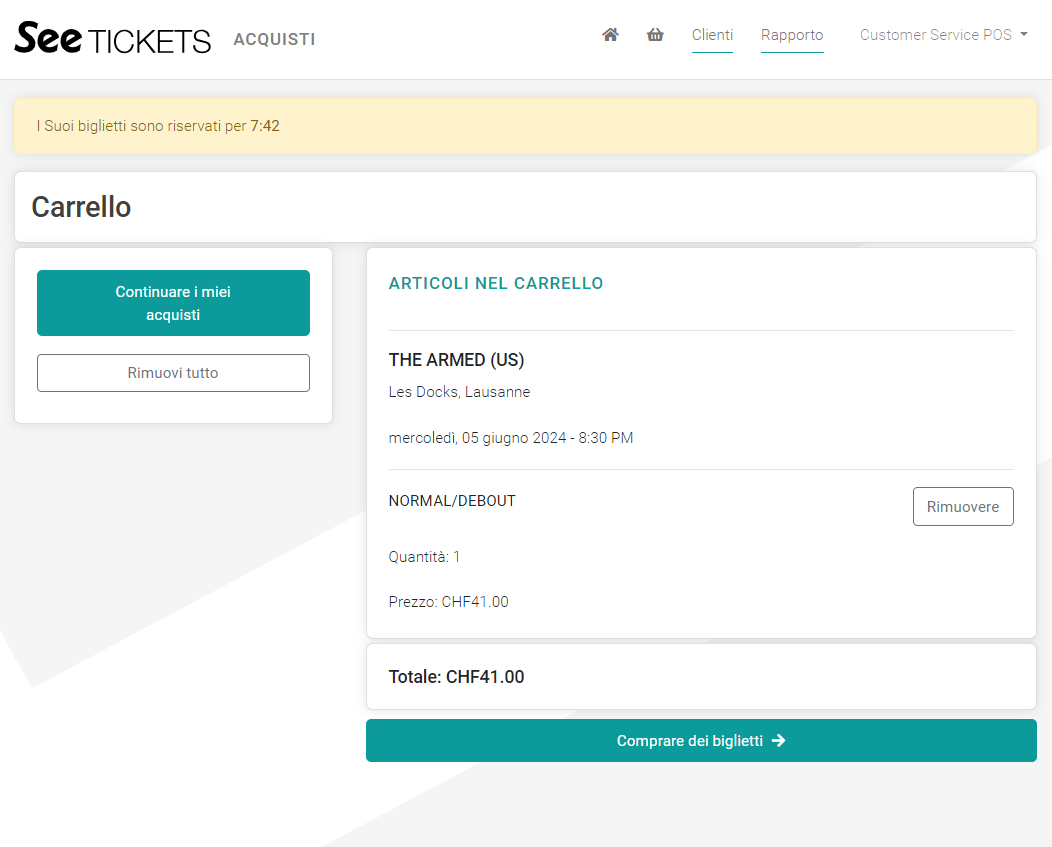Click the ticket reservation timer banner
The height and width of the screenshot is (847, 1052).
click(525, 126)
